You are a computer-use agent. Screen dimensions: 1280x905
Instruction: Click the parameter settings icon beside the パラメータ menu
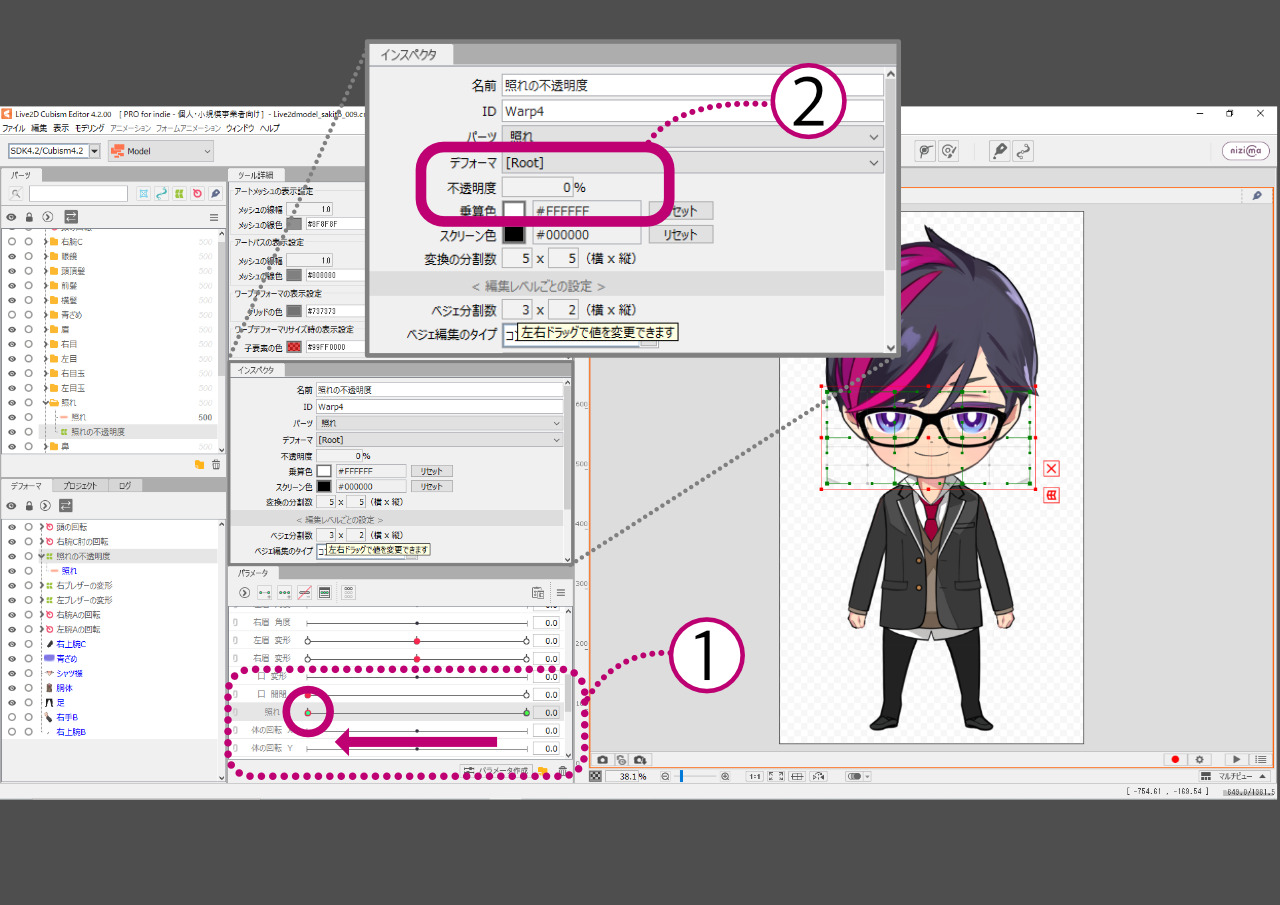point(538,593)
